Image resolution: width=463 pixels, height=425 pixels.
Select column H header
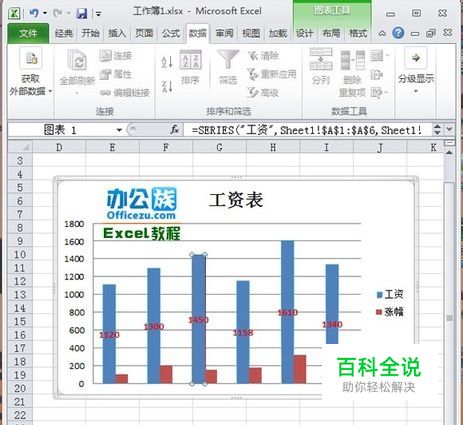pos(273,147)
